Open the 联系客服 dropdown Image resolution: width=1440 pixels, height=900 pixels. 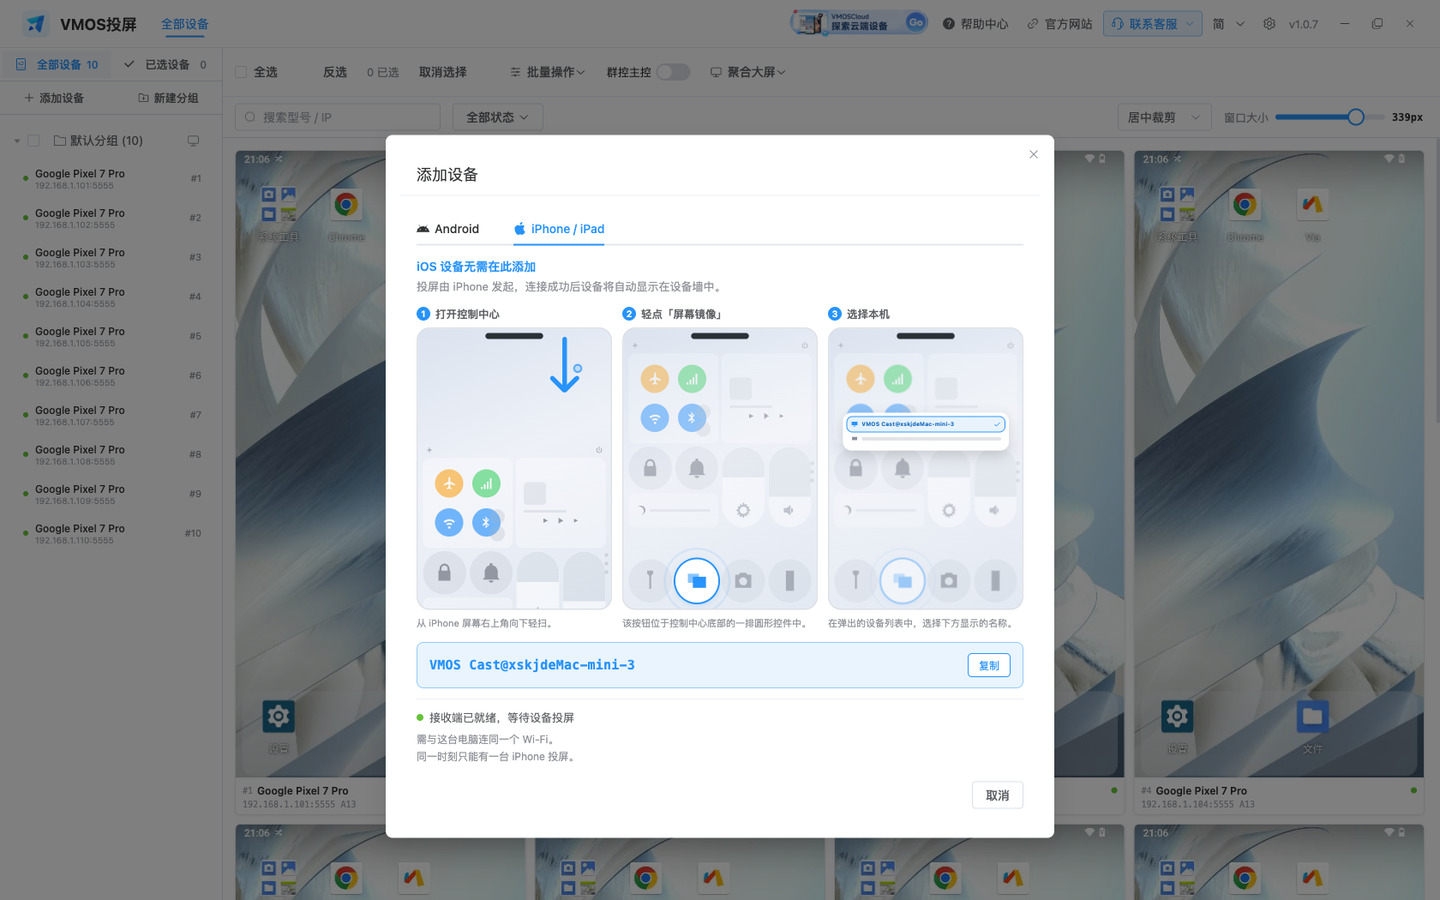tap(1152, 24)
